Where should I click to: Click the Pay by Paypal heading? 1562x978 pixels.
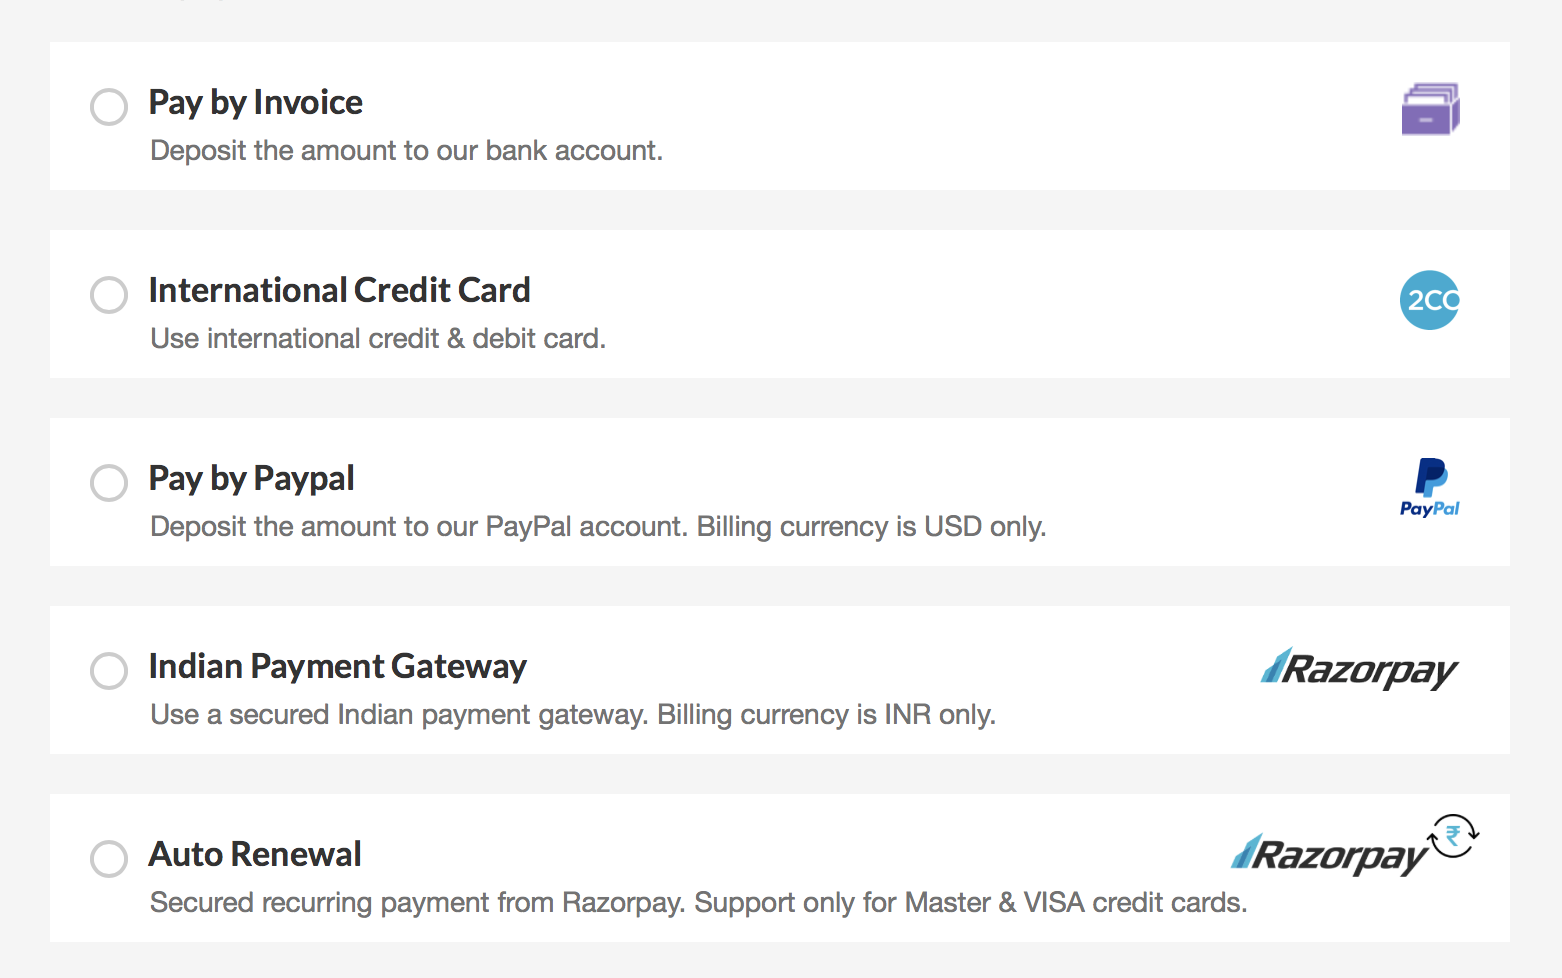click(x=252, y=479)
